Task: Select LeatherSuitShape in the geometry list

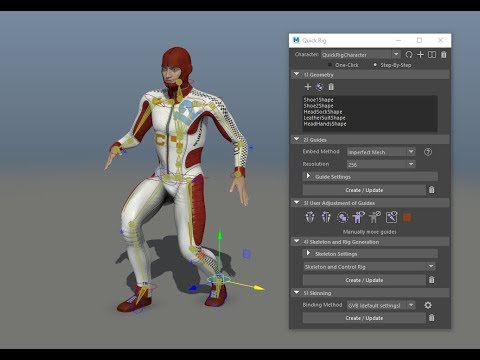Action: pos(324,118)
